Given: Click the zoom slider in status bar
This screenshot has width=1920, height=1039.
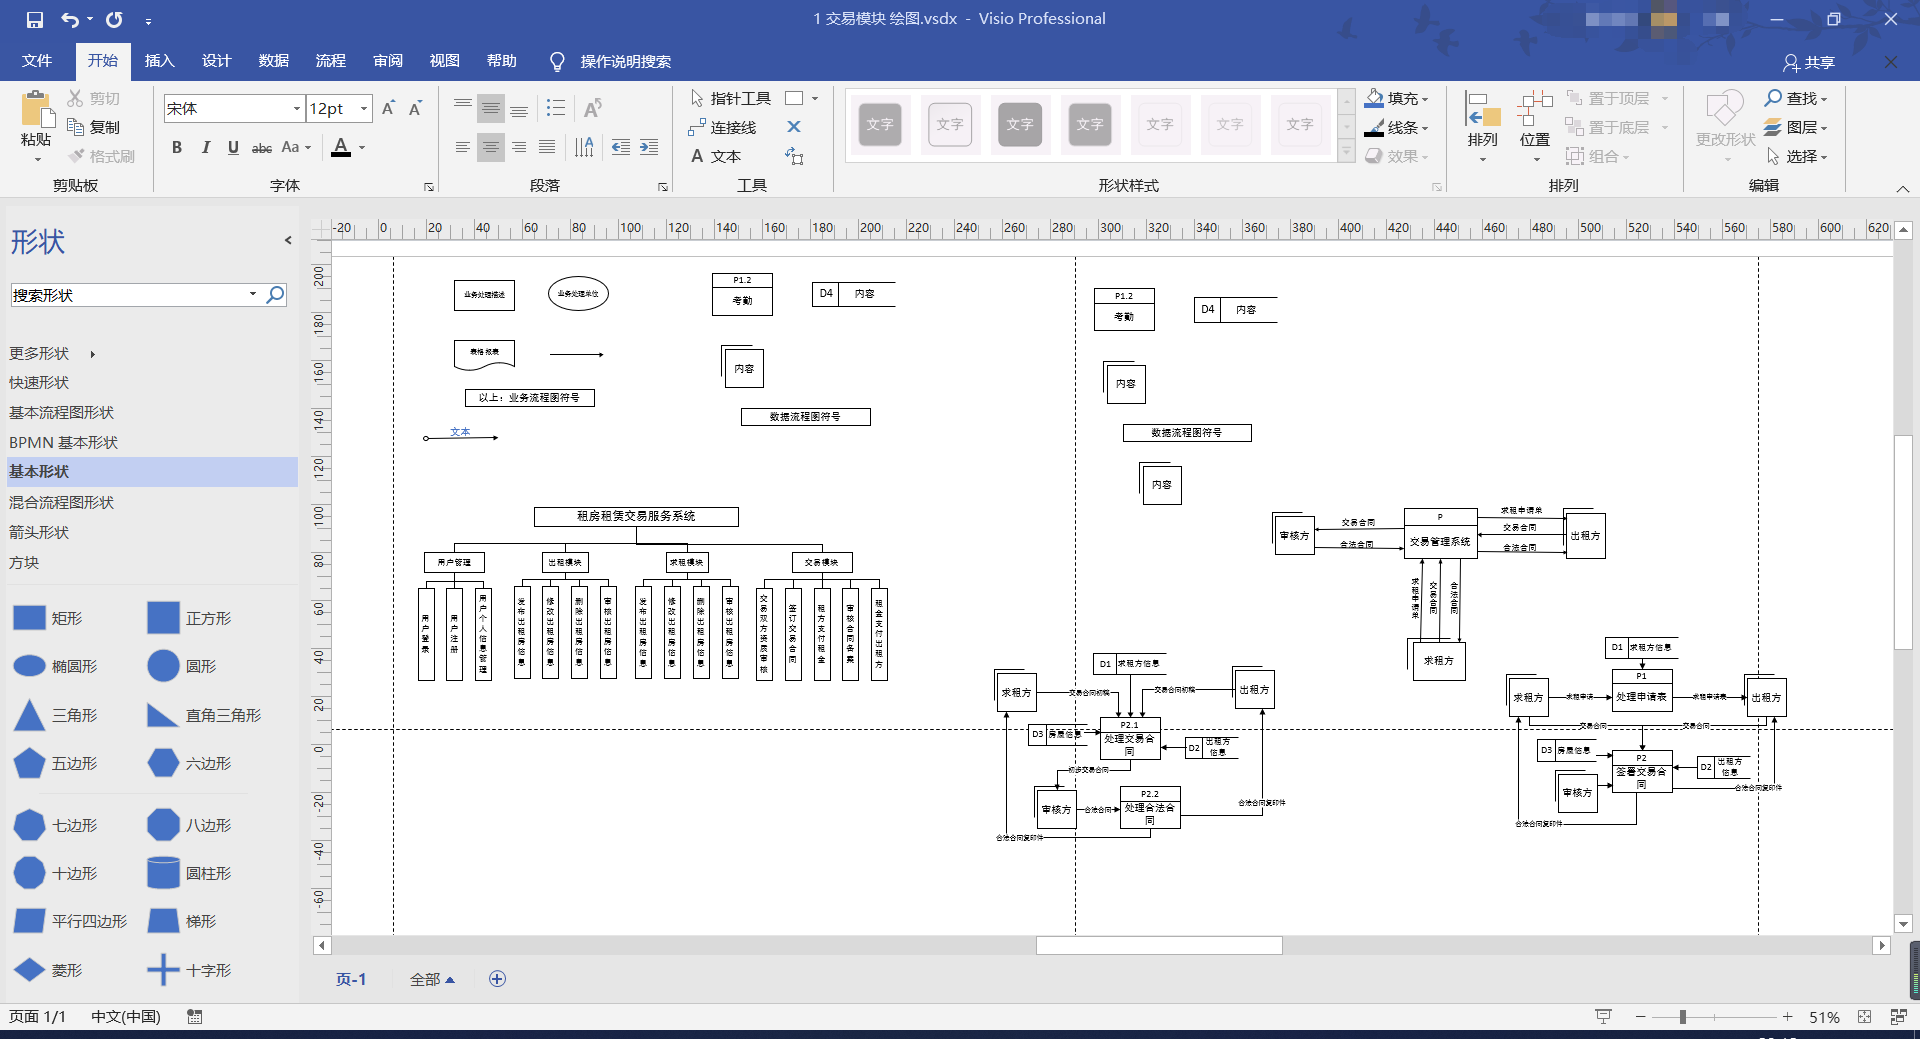Looking at the screenshot, I should pos(1683,1017).
